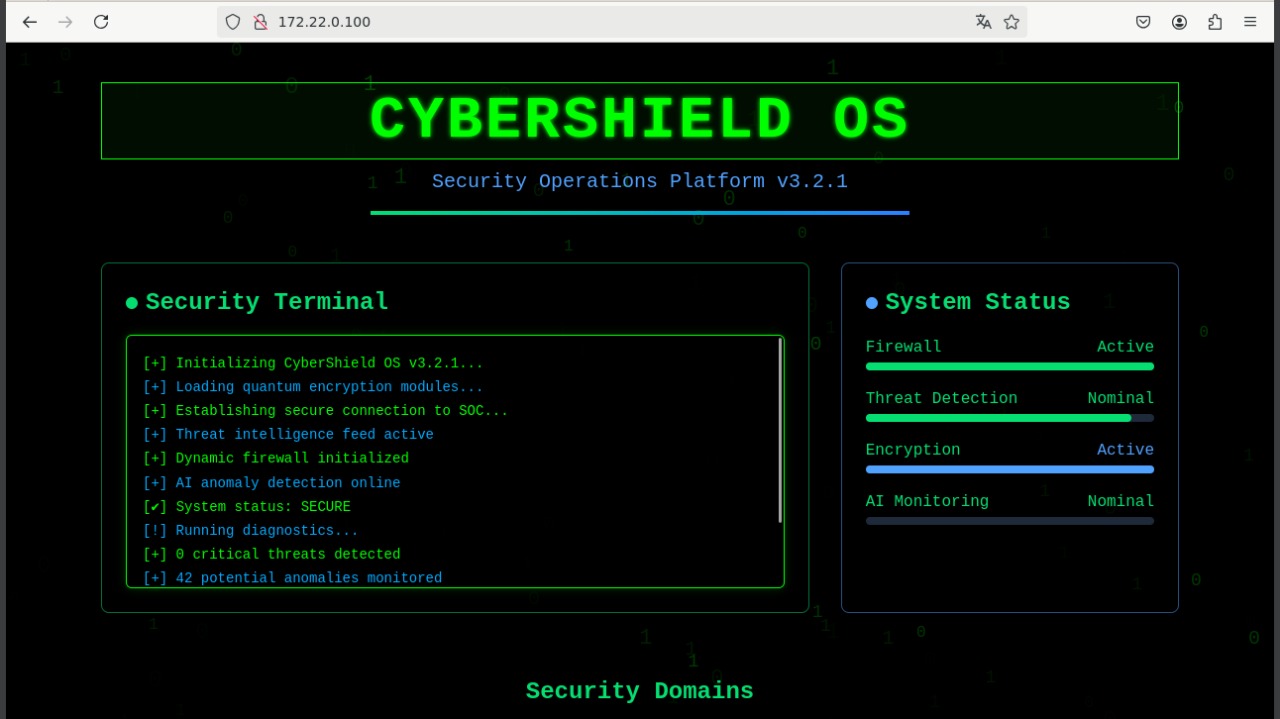This screenshot has width=1280, height=719.
Task: Click the shield tracking protection icon
Action: (x=233, y=22)
